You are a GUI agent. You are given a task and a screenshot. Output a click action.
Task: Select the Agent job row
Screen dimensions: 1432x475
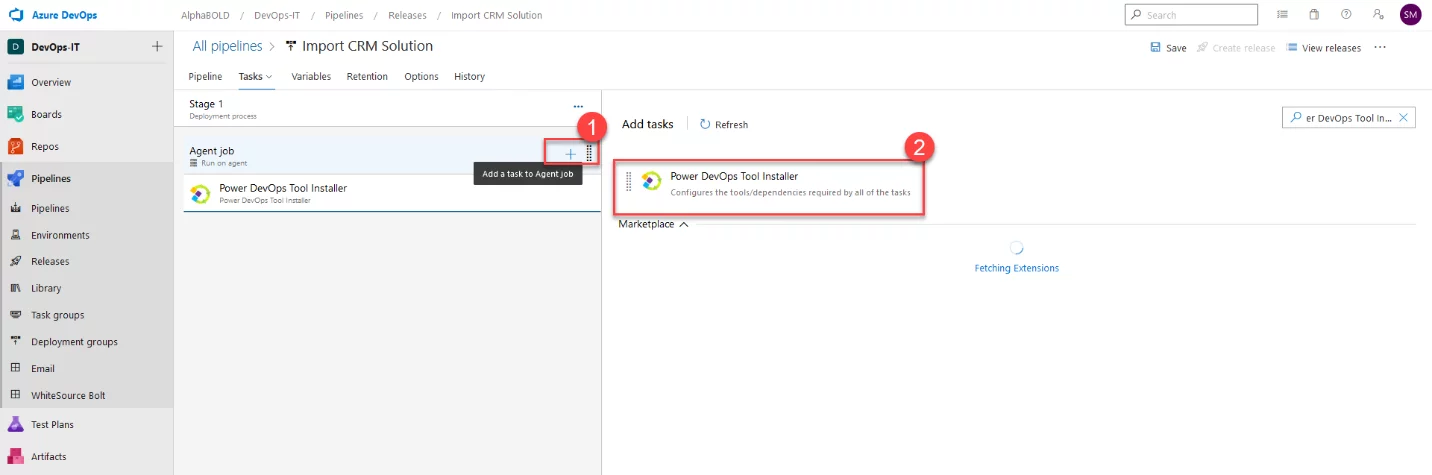387,155
